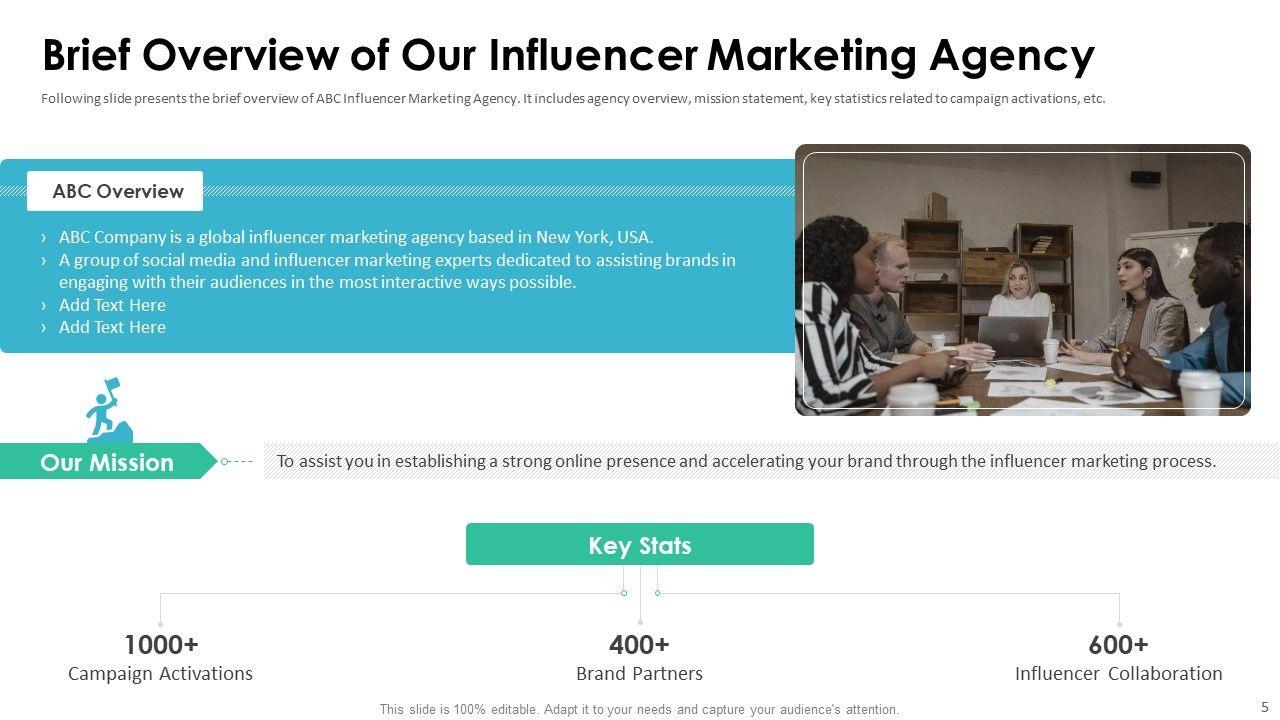Click the Brand Partners label
The height and width of the screenshot is (720, 1280).
pyautogui.click(x=639, y=673)
